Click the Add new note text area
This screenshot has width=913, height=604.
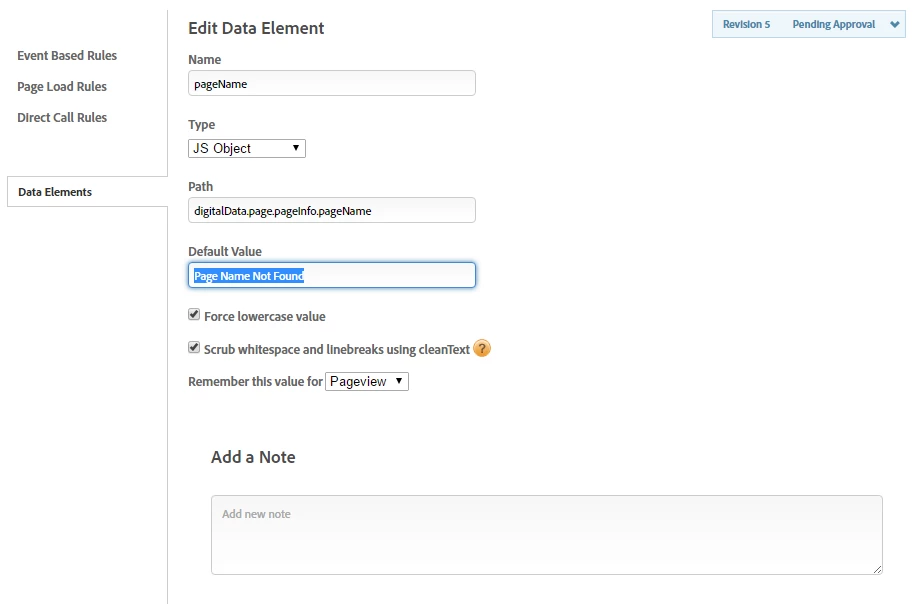547,535
